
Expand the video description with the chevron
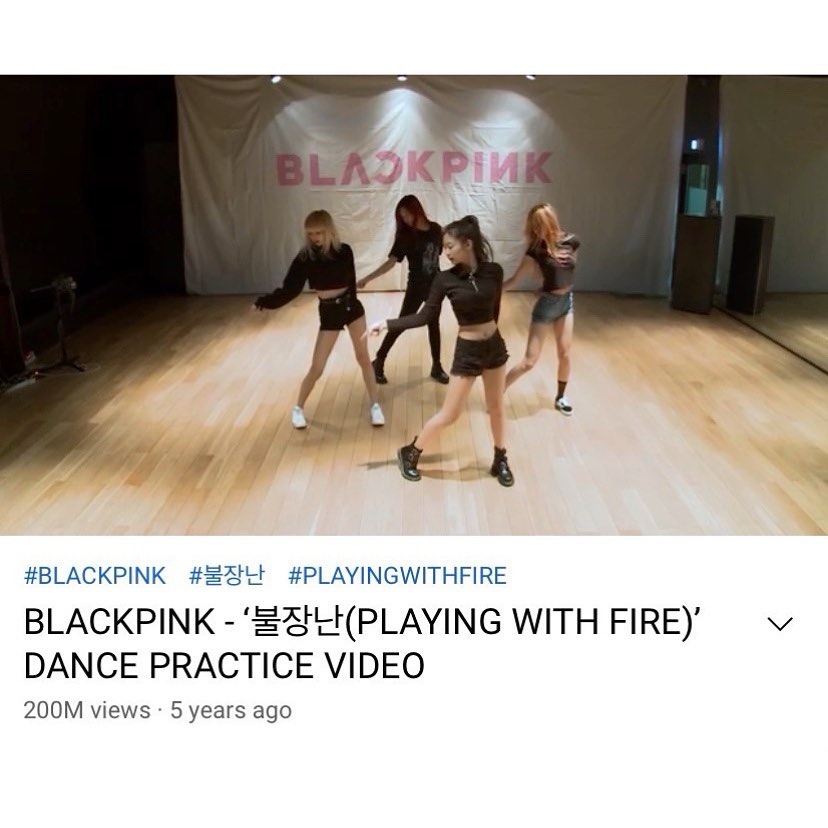coord(780,624)
